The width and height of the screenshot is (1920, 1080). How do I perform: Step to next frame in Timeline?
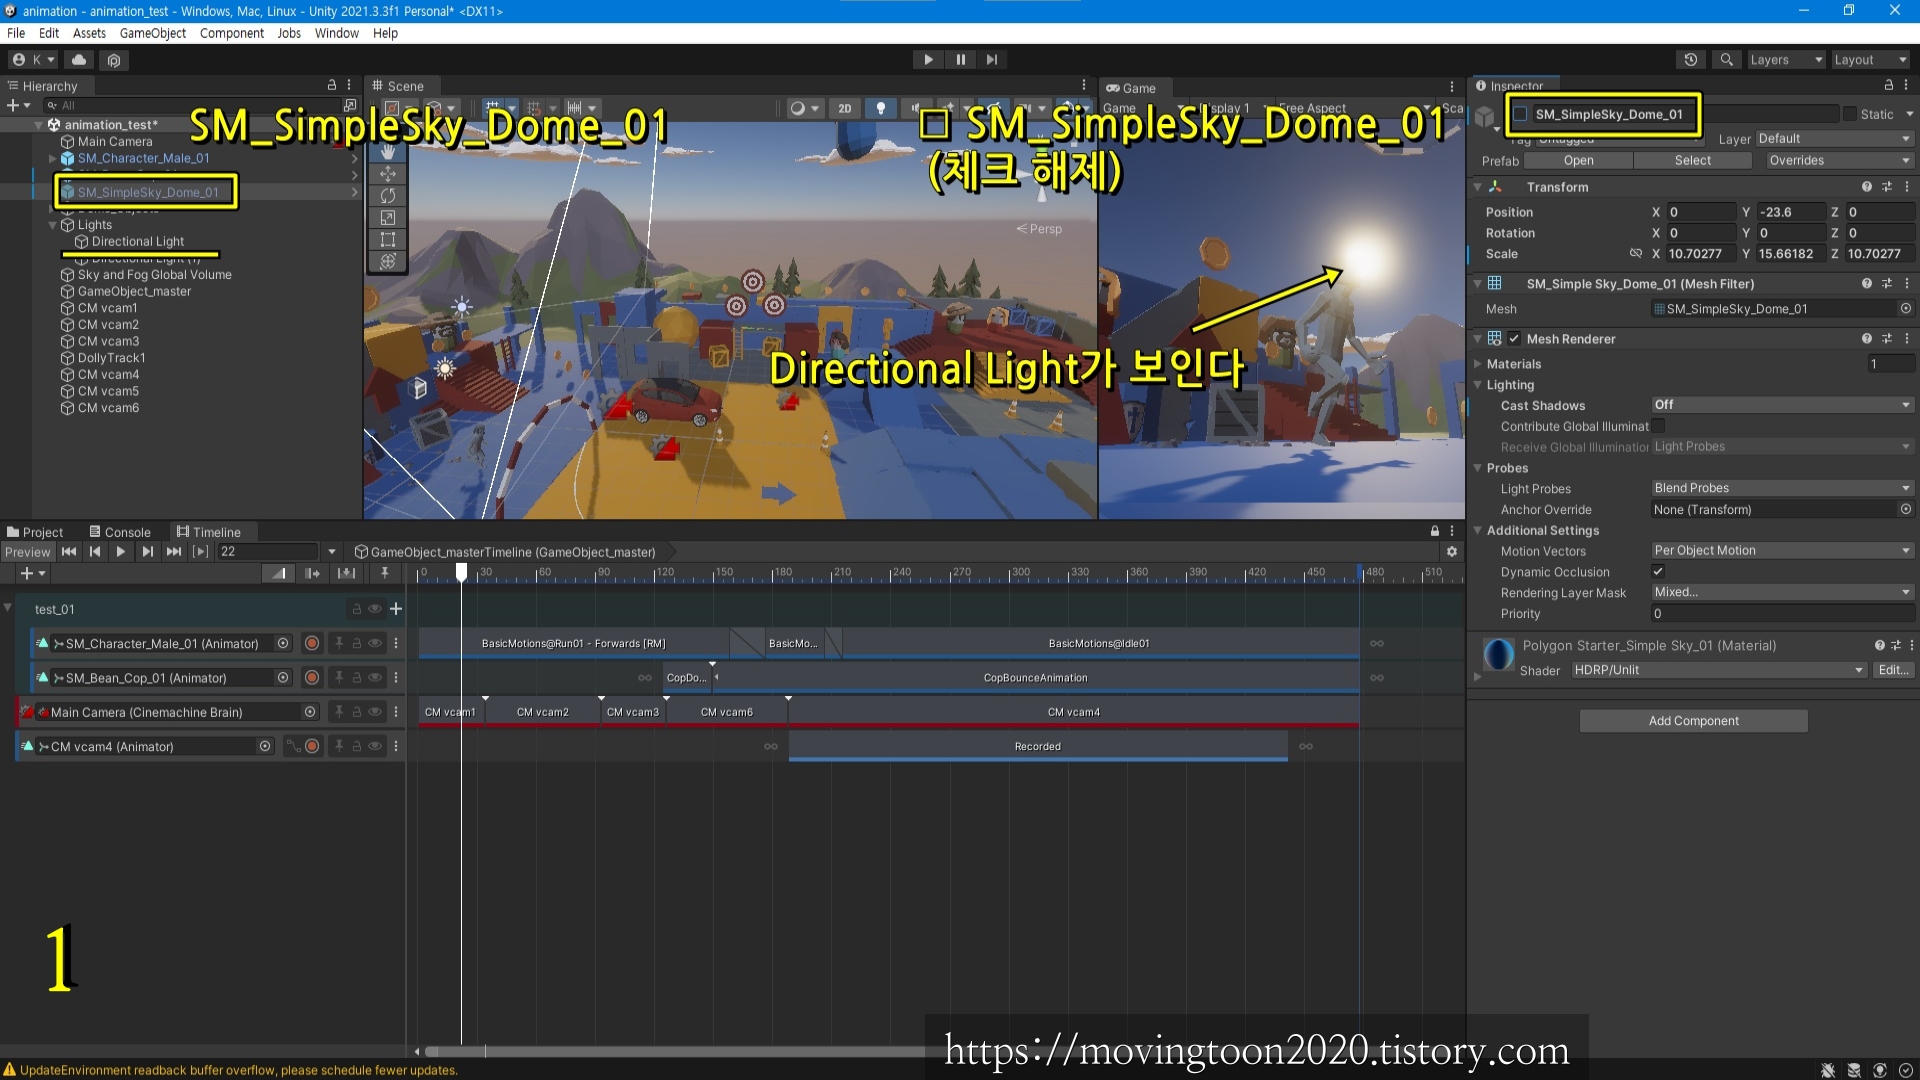click(x=148, y=552)
